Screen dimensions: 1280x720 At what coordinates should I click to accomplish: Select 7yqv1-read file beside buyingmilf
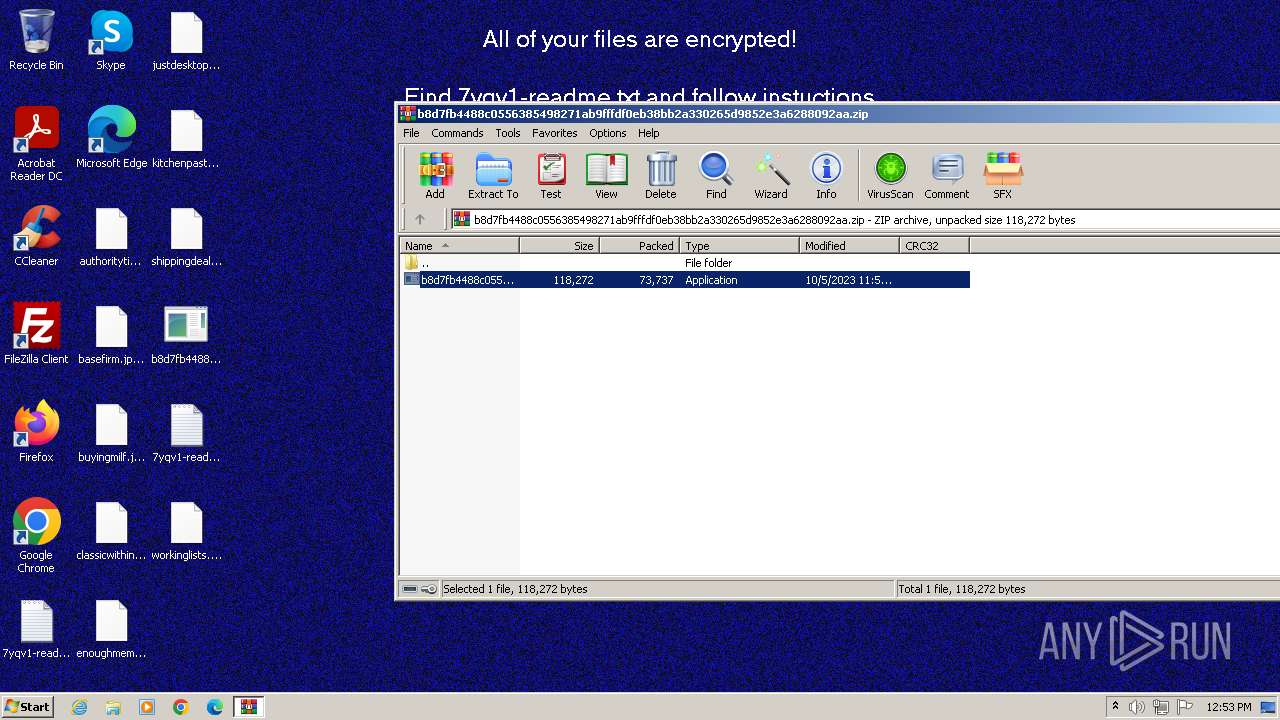tap(186, 432)
